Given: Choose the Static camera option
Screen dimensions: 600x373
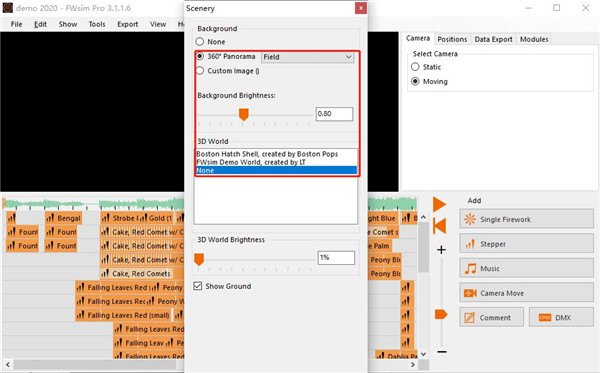Looking at the screenshot, I should click(x=415, y=67).
